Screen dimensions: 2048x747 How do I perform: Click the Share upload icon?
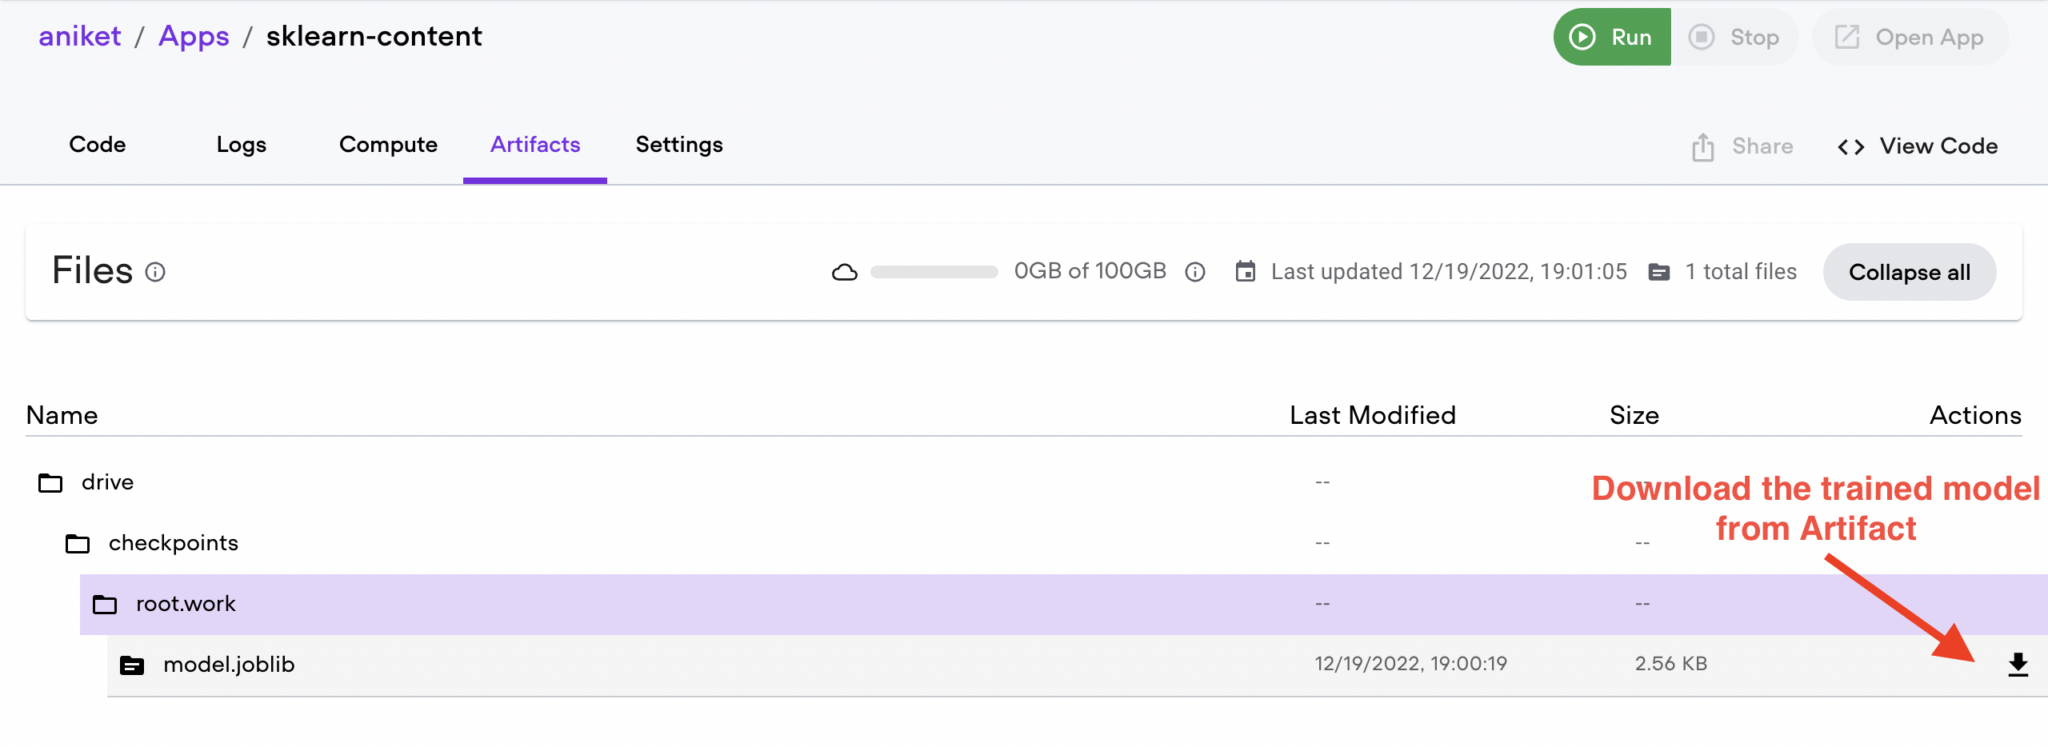[x=1703, y=147]
